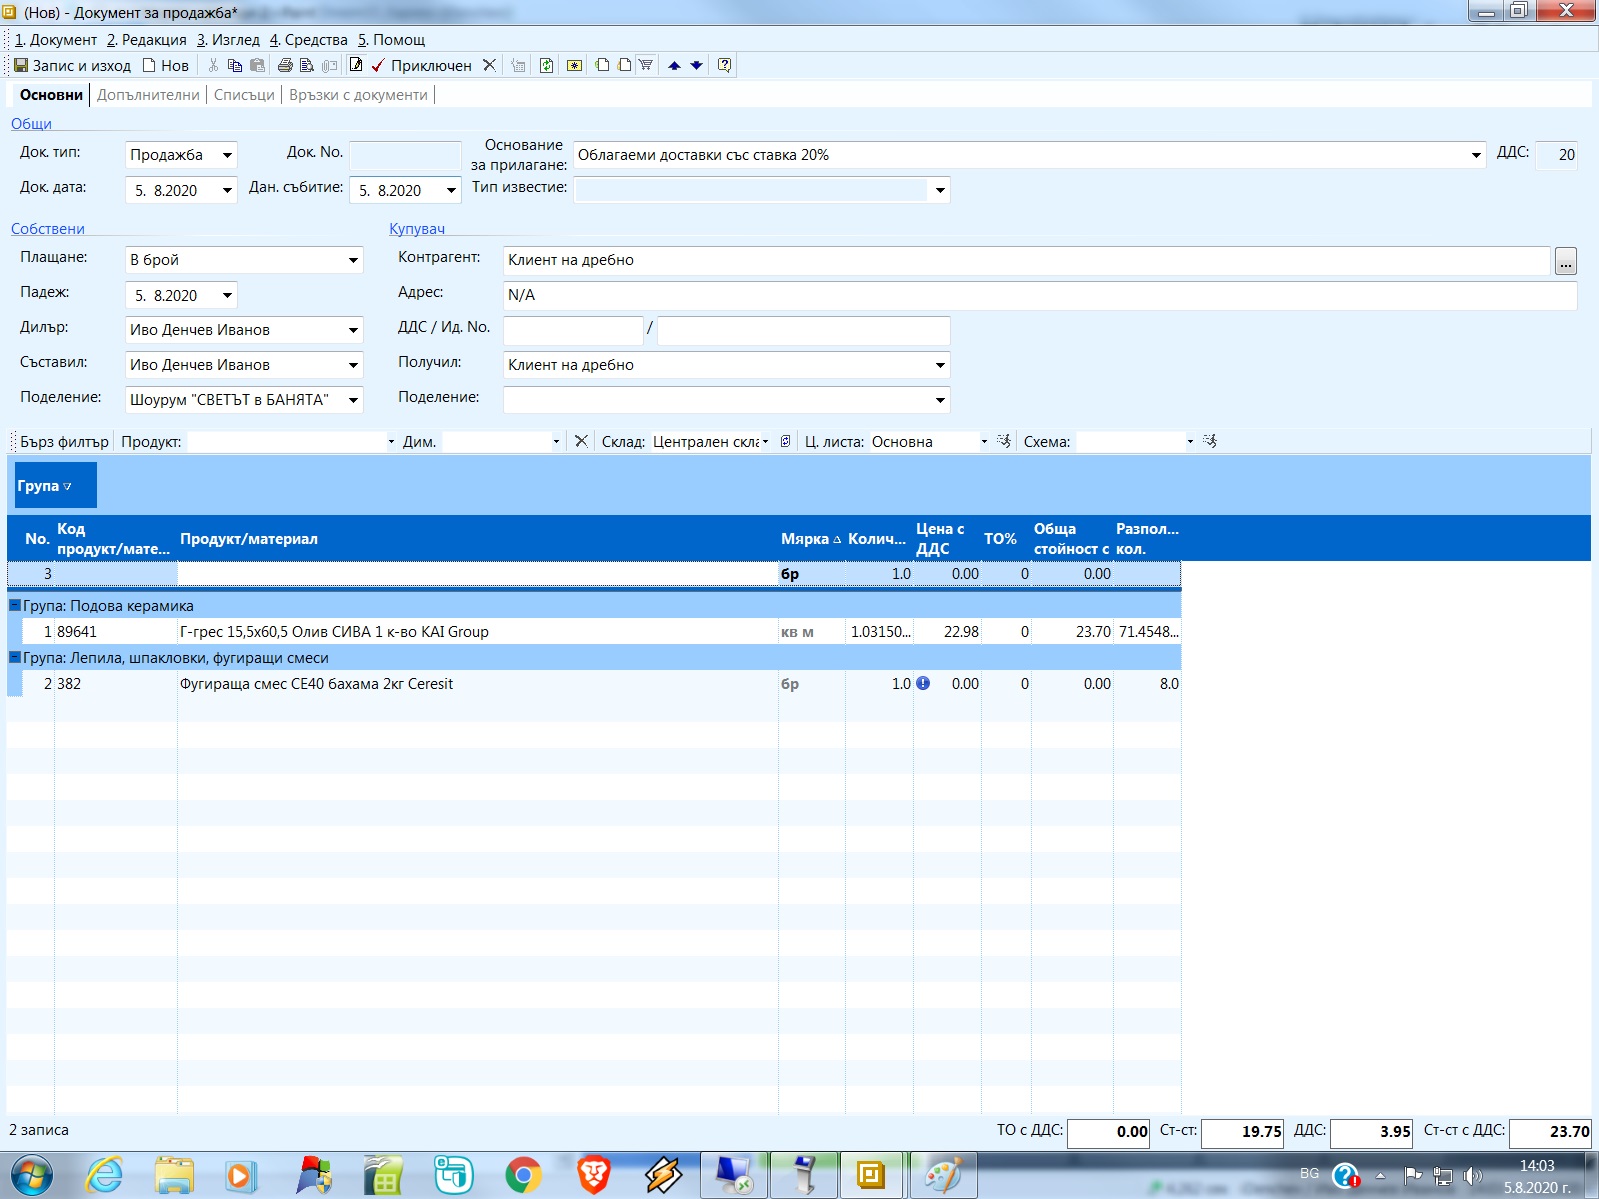Click 'Запис и изход' button
Screen dimensions: 1599x1199
pyautogui.click(x=72, y=66)
